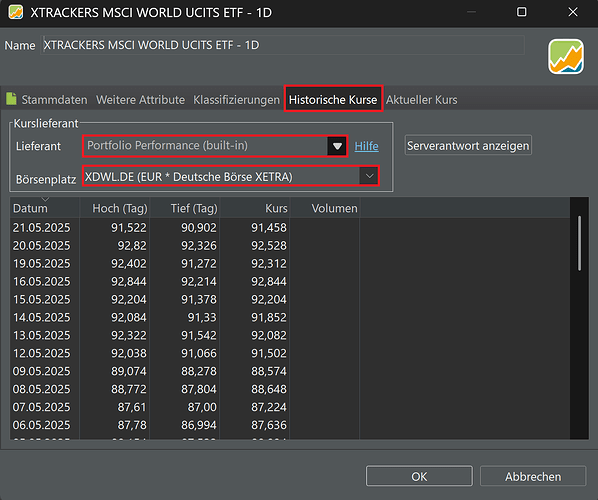Click the Kurs value 92,082
This screenshot has width=598, height=500.
(x=269, y=335)
